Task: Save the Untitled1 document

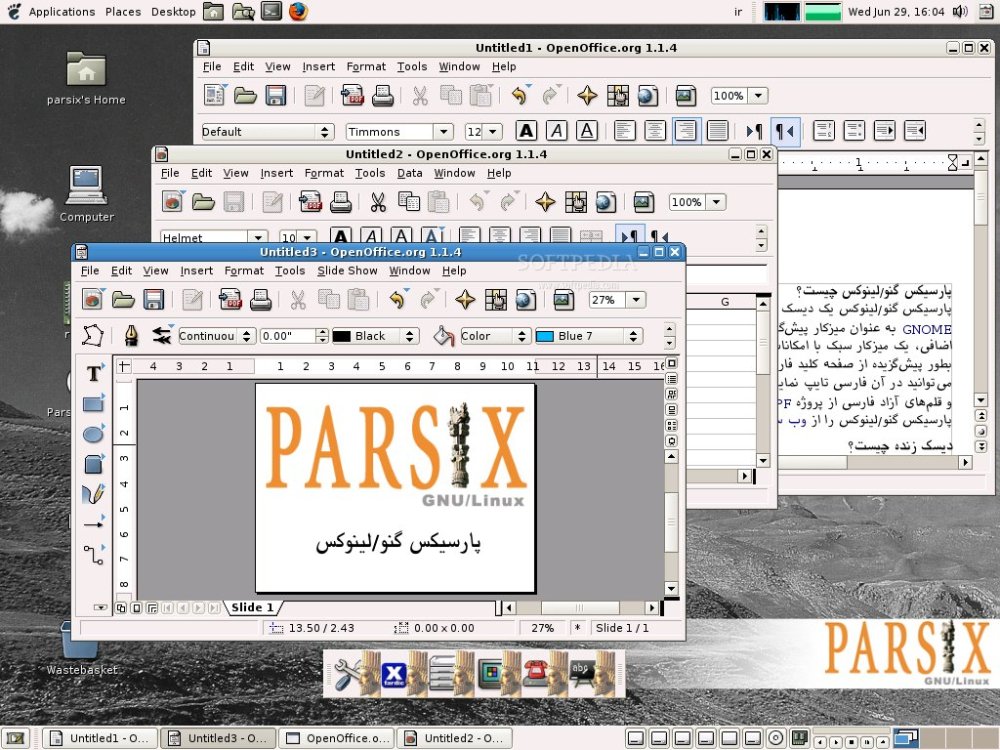Action: (276, 96)
